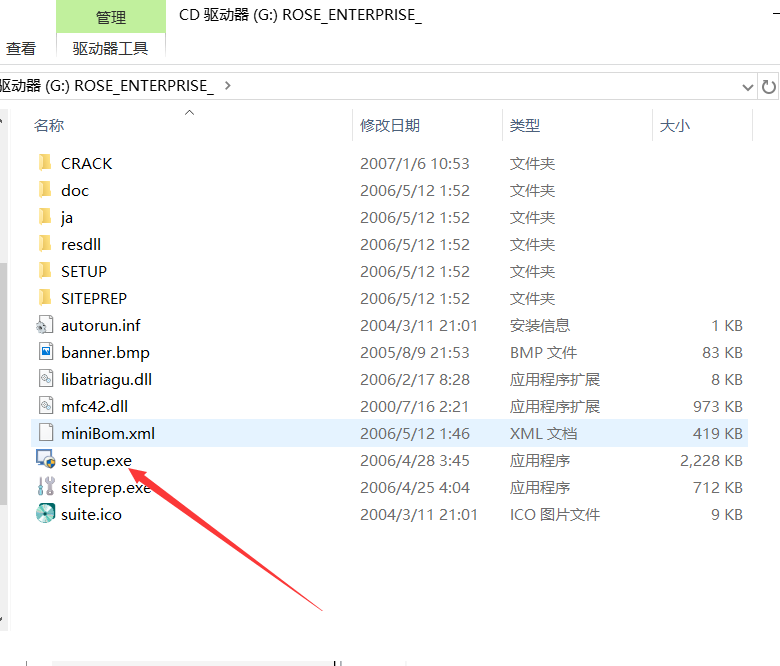Select the SITEPREP folder icon
The image size is (780, 666).
[x=45, y=297]
